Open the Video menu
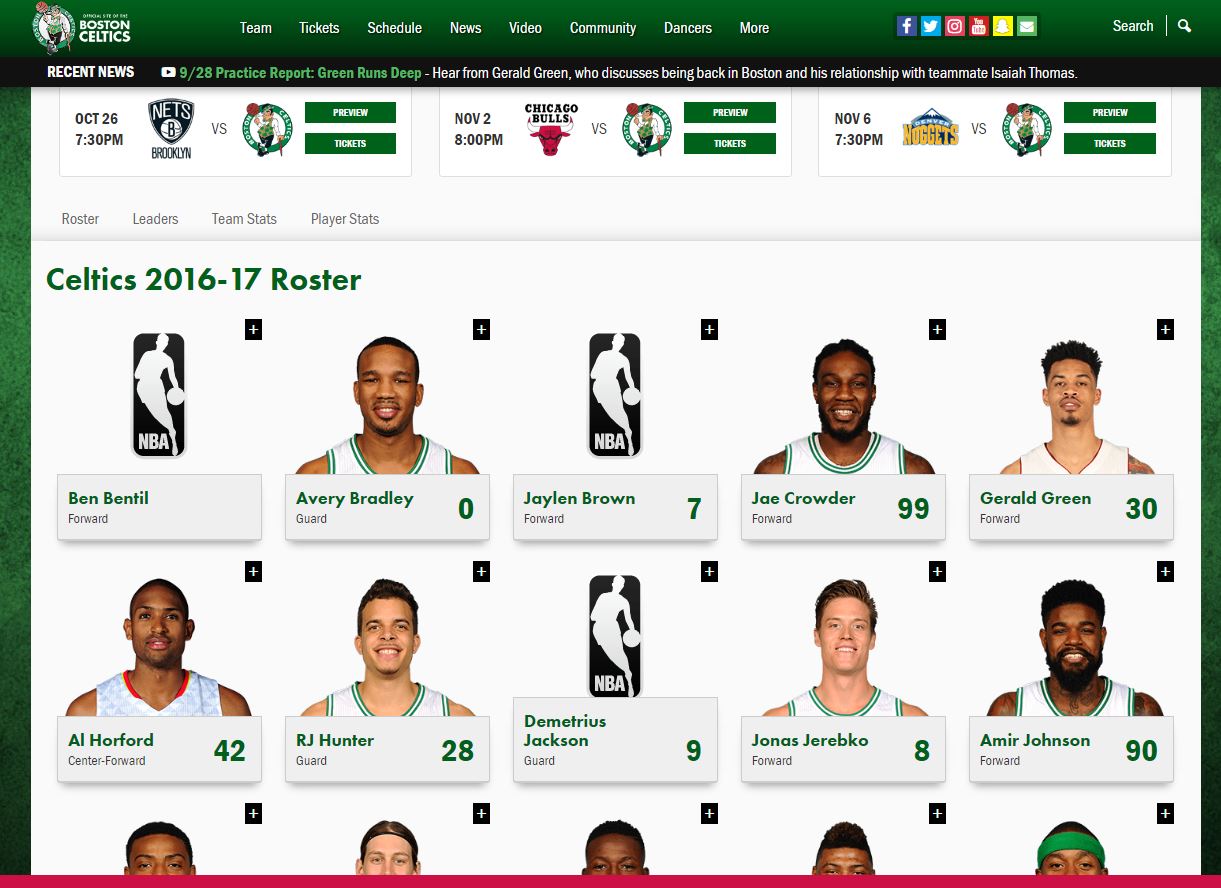 pyautogui.click(x=526, y=28)
